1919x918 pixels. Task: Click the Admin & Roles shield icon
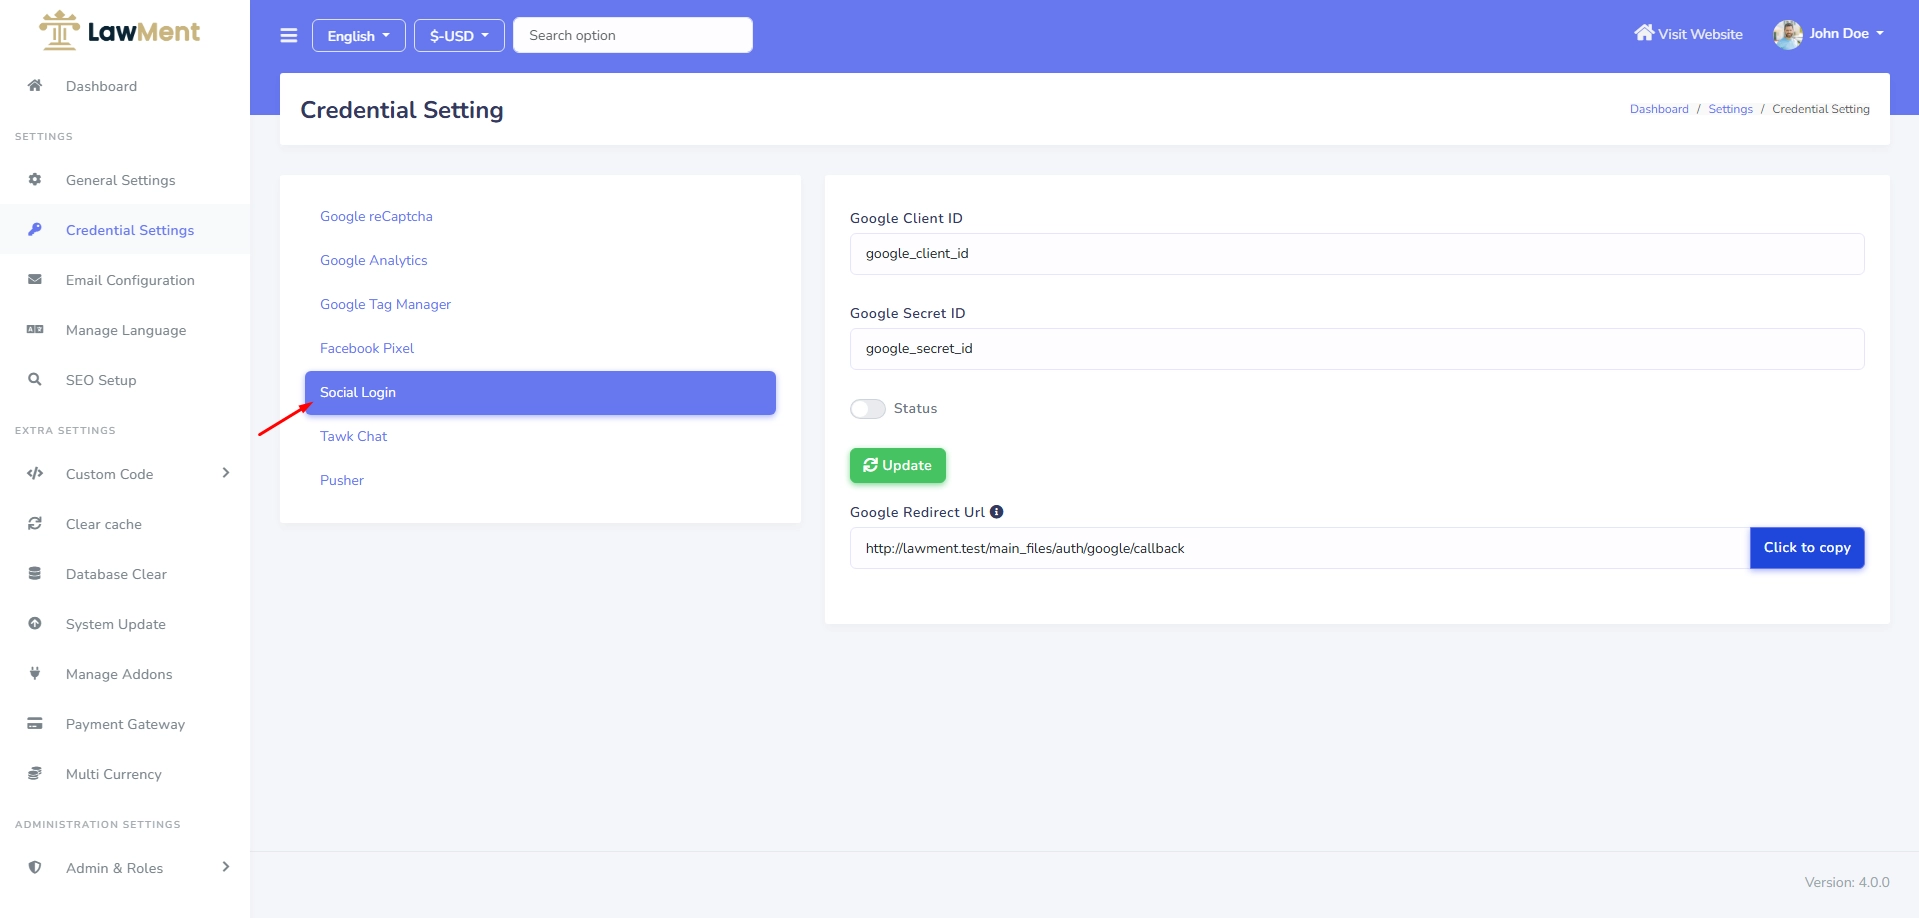(x=35, y=867)
